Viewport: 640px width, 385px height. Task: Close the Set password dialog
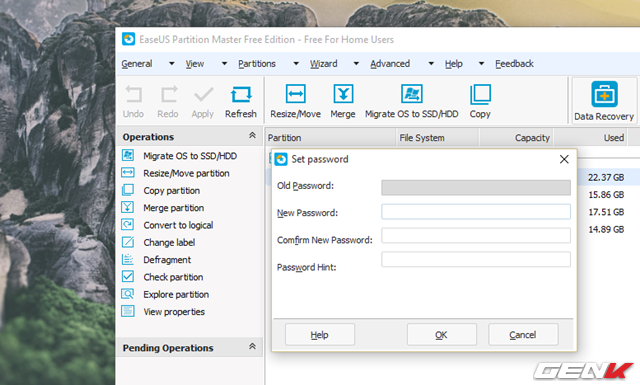click(x=564, y=159)
